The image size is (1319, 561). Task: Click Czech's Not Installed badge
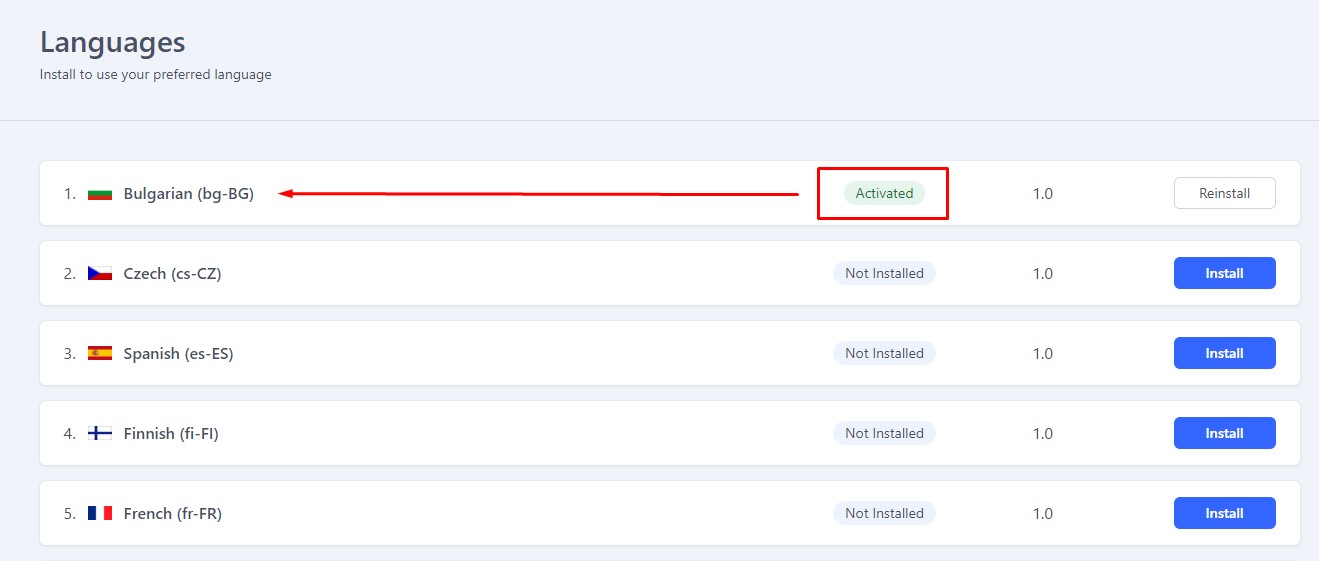point(884,273)
